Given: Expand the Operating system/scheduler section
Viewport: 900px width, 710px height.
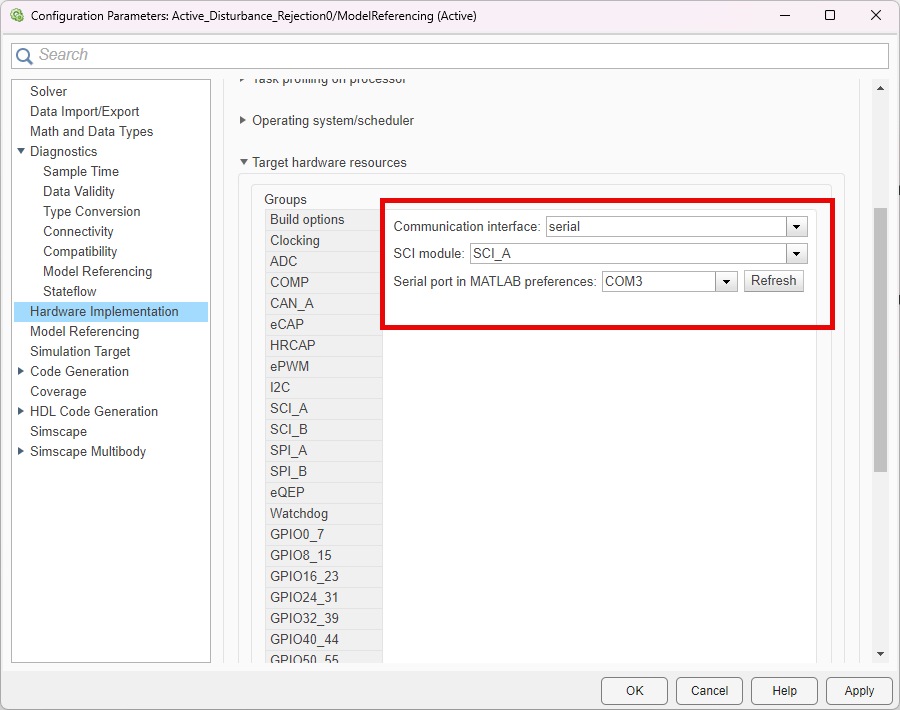Looking at the screenshot, I should [243, 121].
